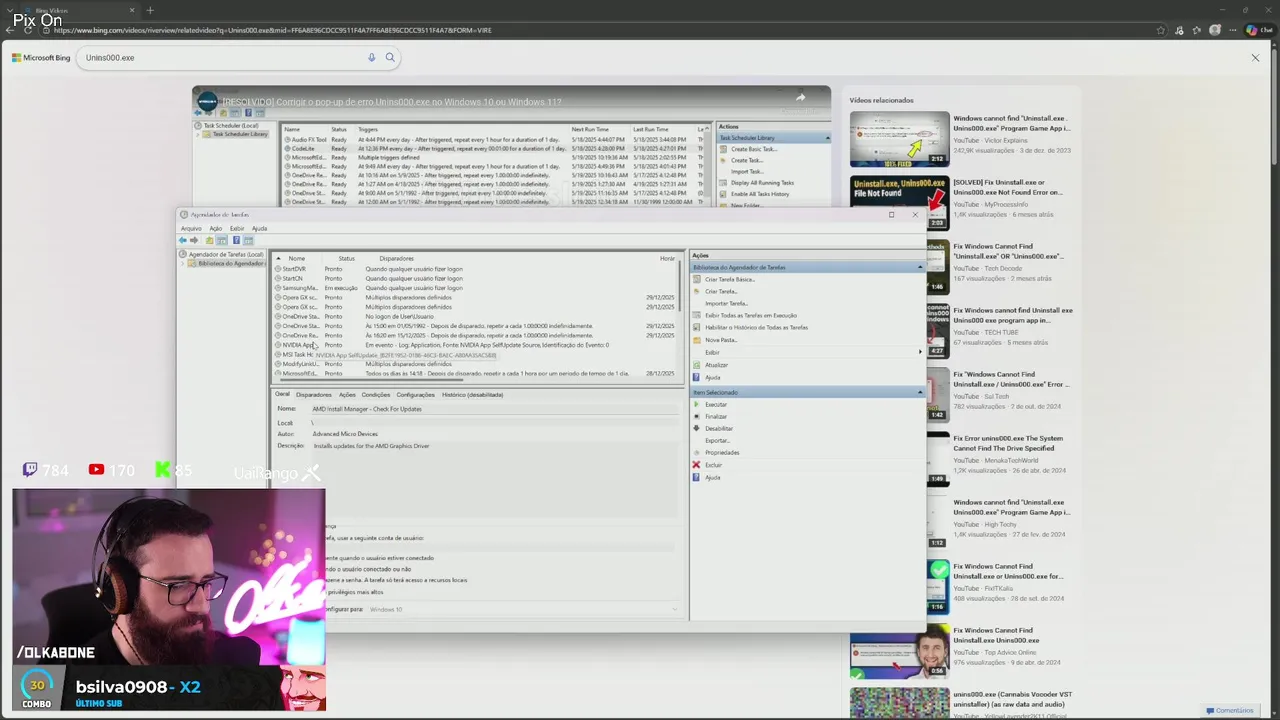Expand the Exibir submenu arrow in Ações

(x=920, y=352)
